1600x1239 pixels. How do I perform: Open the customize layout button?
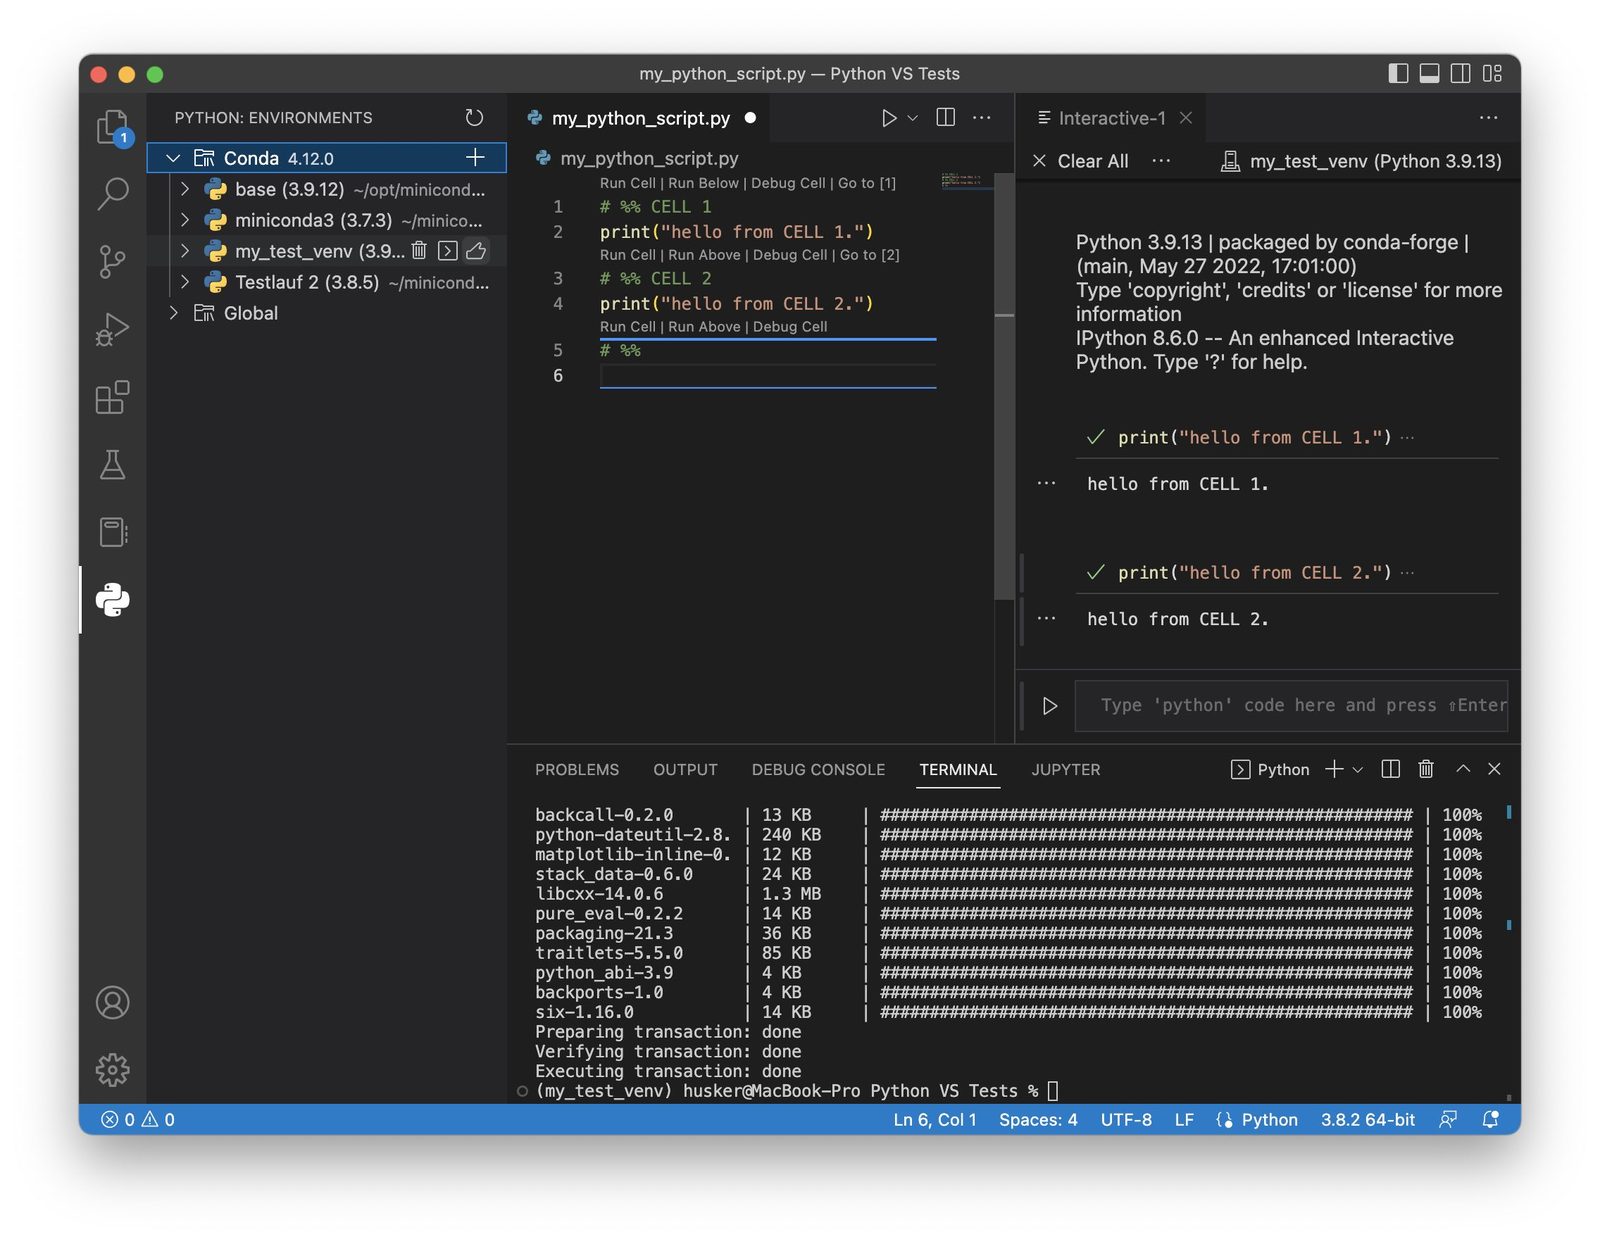[1492, 73]
